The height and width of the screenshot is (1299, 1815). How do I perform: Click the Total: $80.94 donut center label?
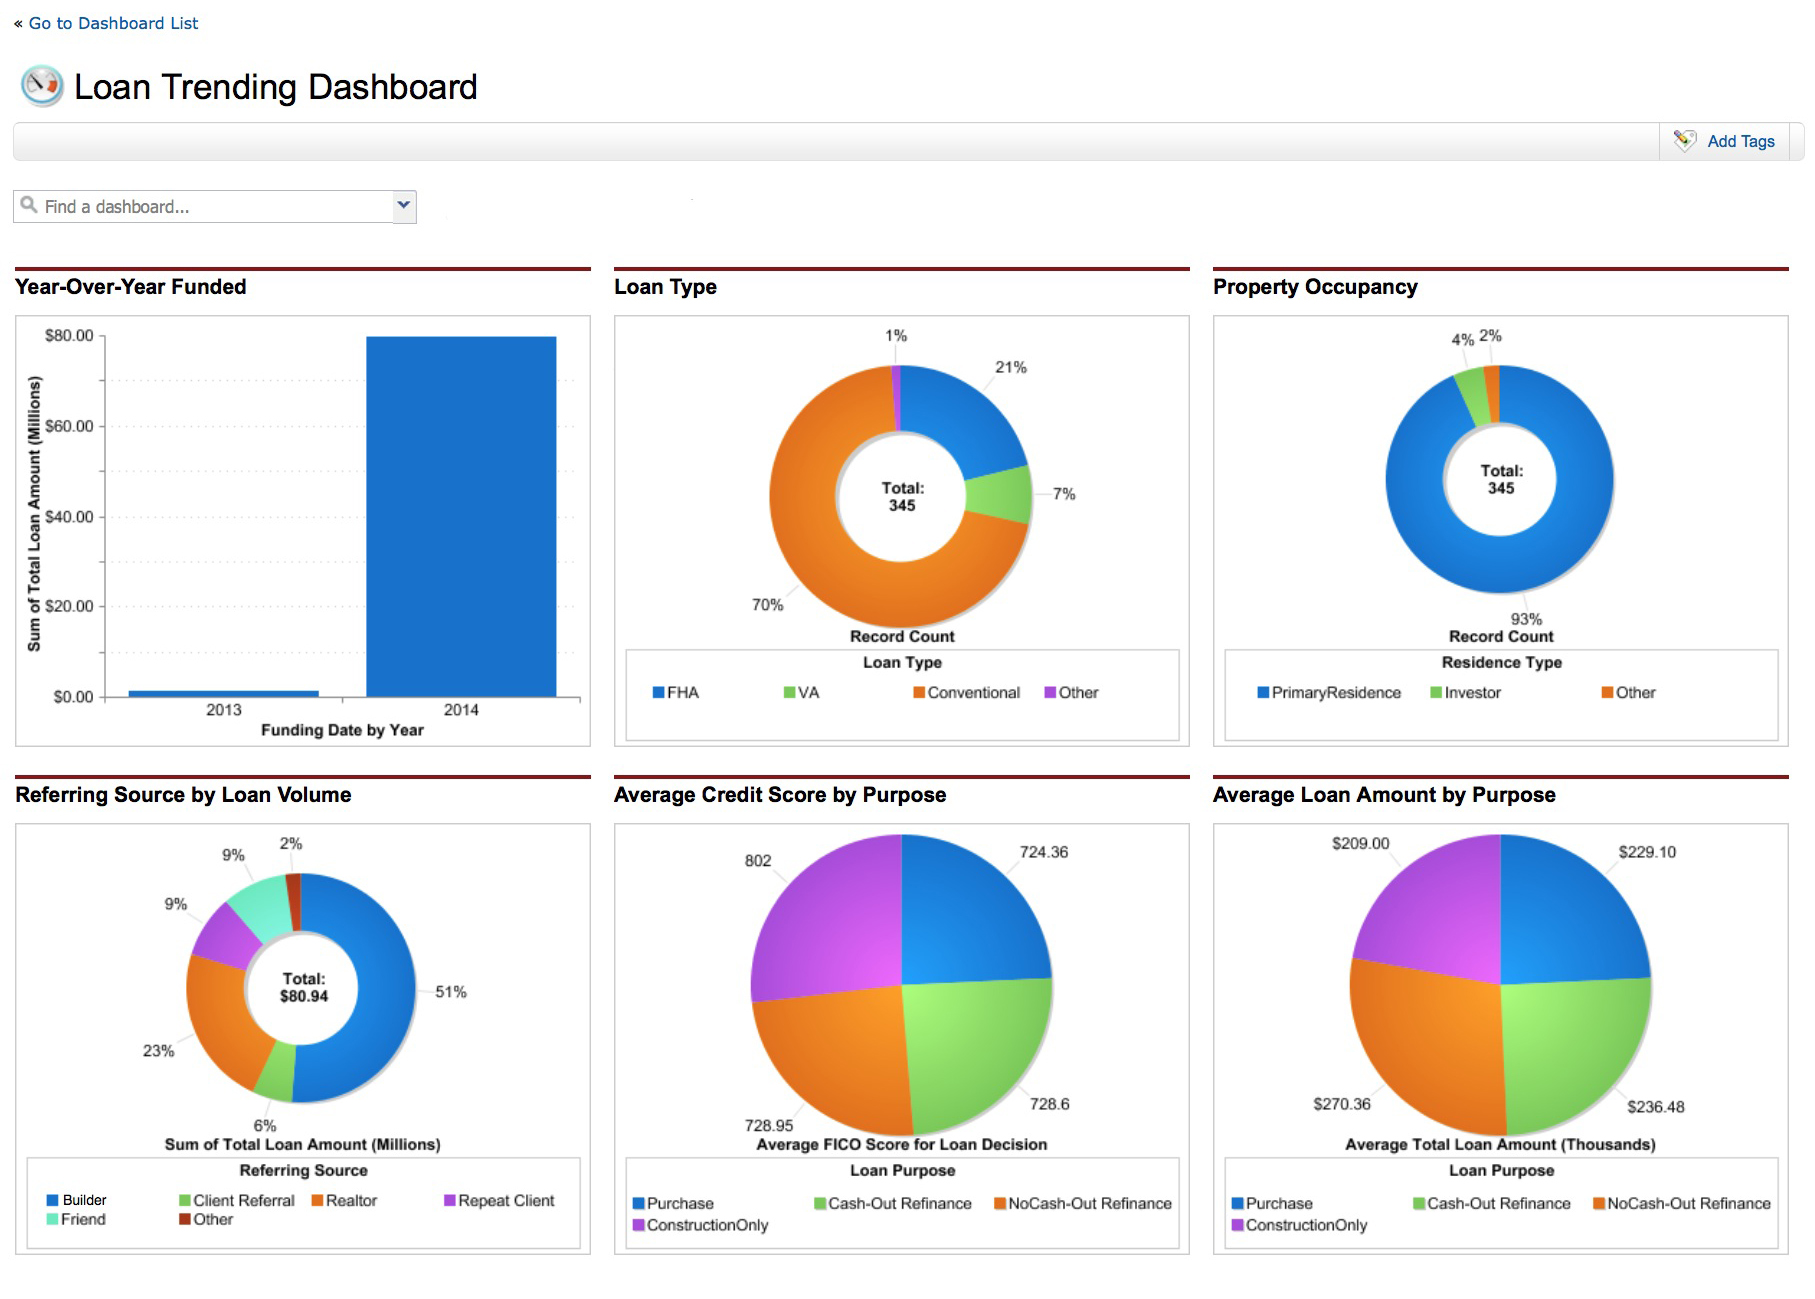click(303, 988)
